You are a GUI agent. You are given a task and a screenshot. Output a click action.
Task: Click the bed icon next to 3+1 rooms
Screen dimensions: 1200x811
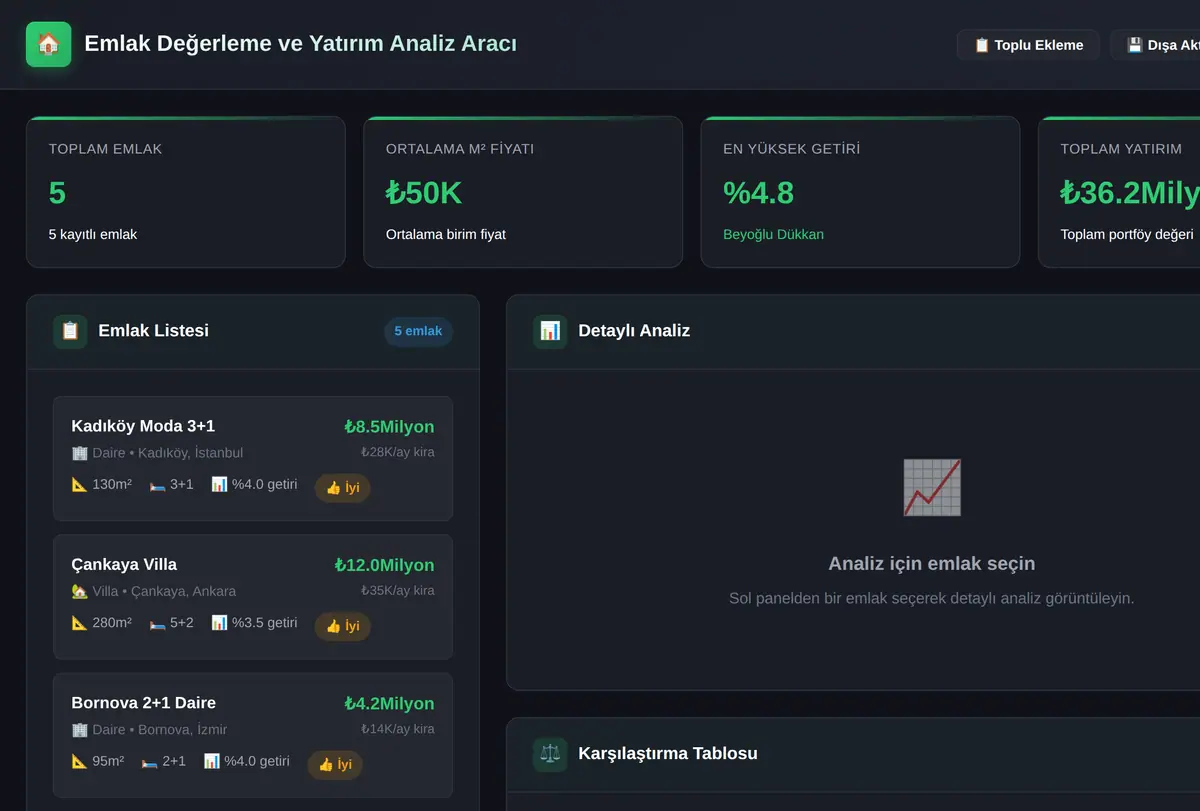pos(158,485)
